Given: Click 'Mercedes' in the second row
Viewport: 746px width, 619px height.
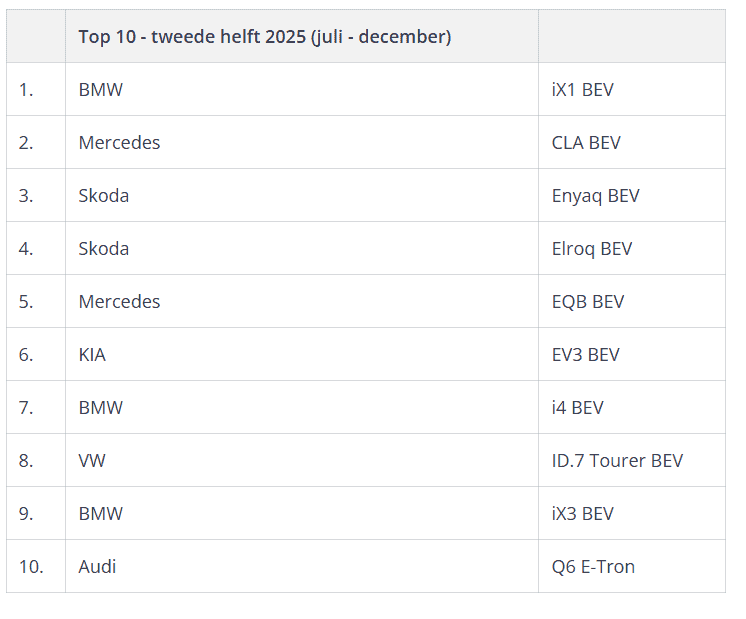Looking at the screenshot, I should [x=119, y=143].
